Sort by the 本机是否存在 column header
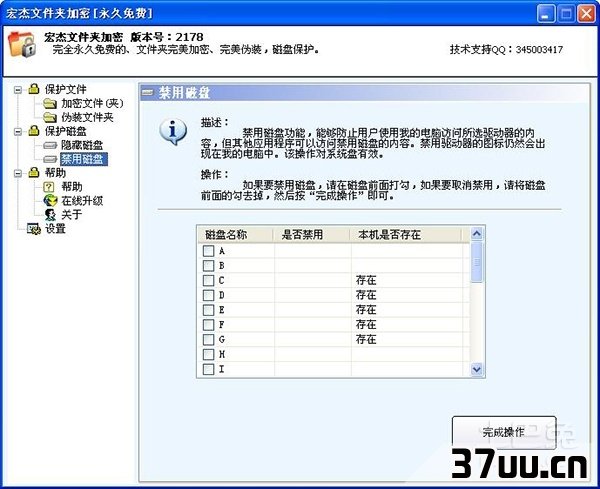Image resolution: width=600 pixels, height=489 pixels. click(406, 235)
